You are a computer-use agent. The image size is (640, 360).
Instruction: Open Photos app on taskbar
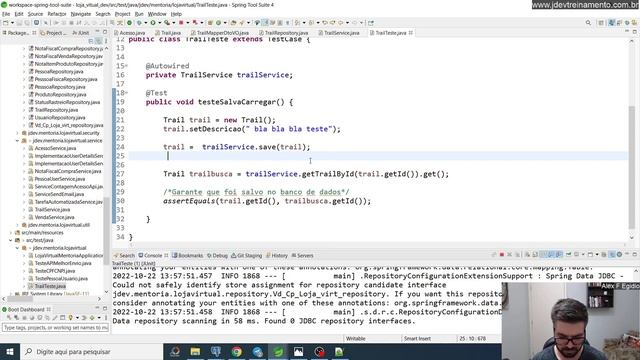(x=298, y=351)
